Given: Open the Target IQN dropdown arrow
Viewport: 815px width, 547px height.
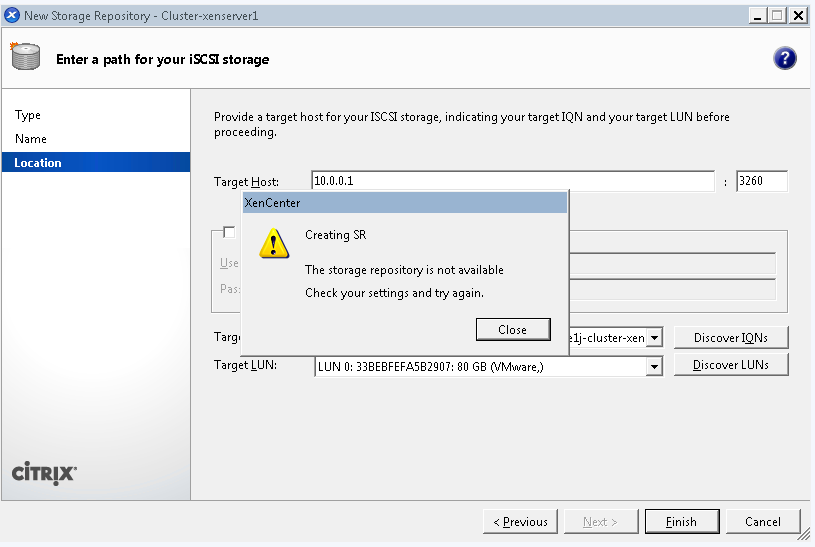Looking at the screenshot, I should point(654,339).
